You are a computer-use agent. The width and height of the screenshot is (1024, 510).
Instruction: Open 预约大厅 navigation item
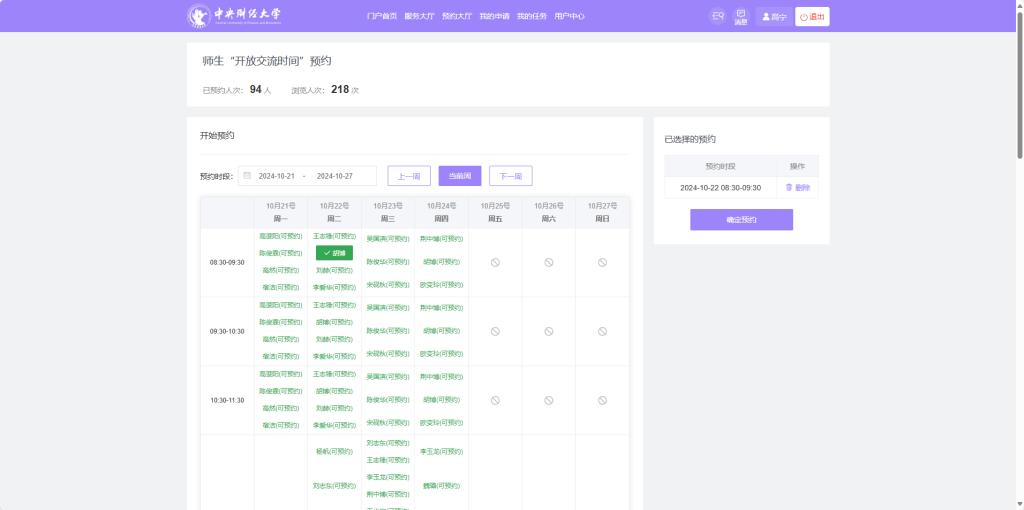click(x=457, y=17)
